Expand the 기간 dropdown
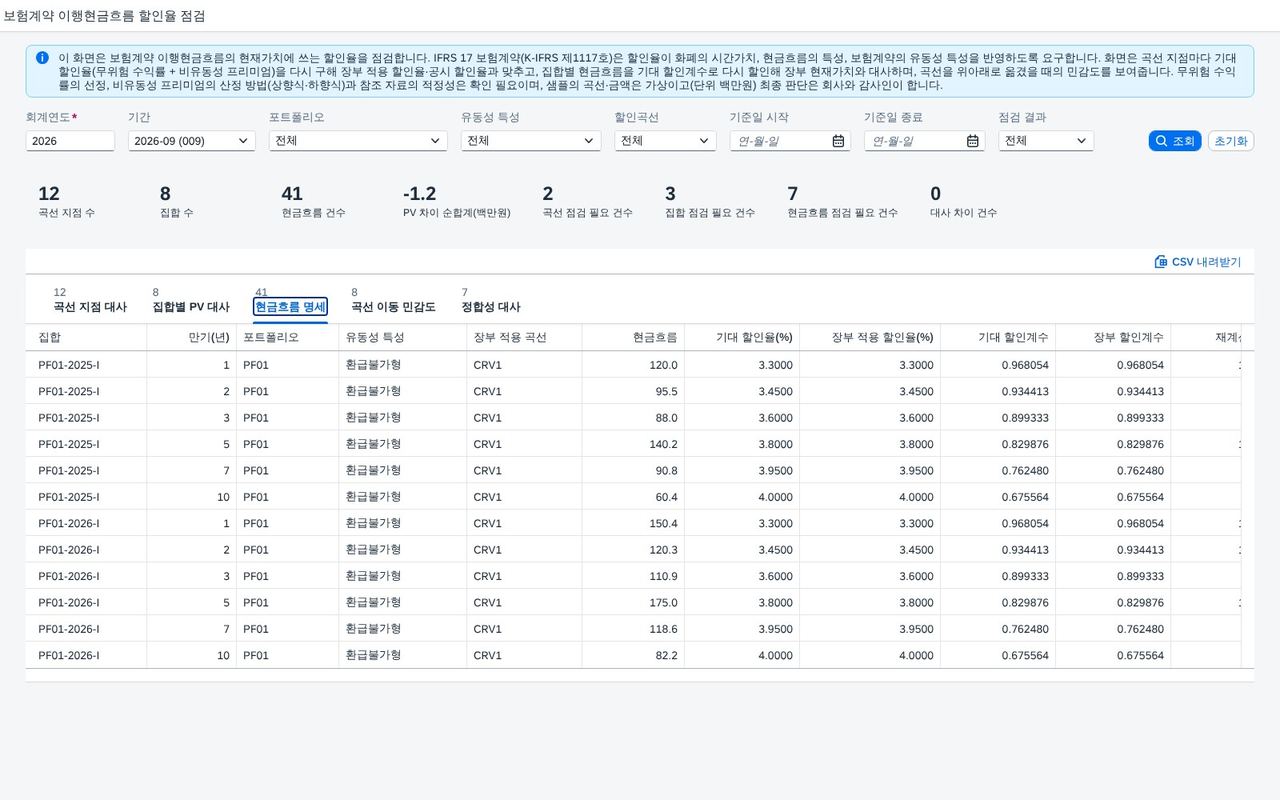This screenshot has height=800, width=1280. 192,141
